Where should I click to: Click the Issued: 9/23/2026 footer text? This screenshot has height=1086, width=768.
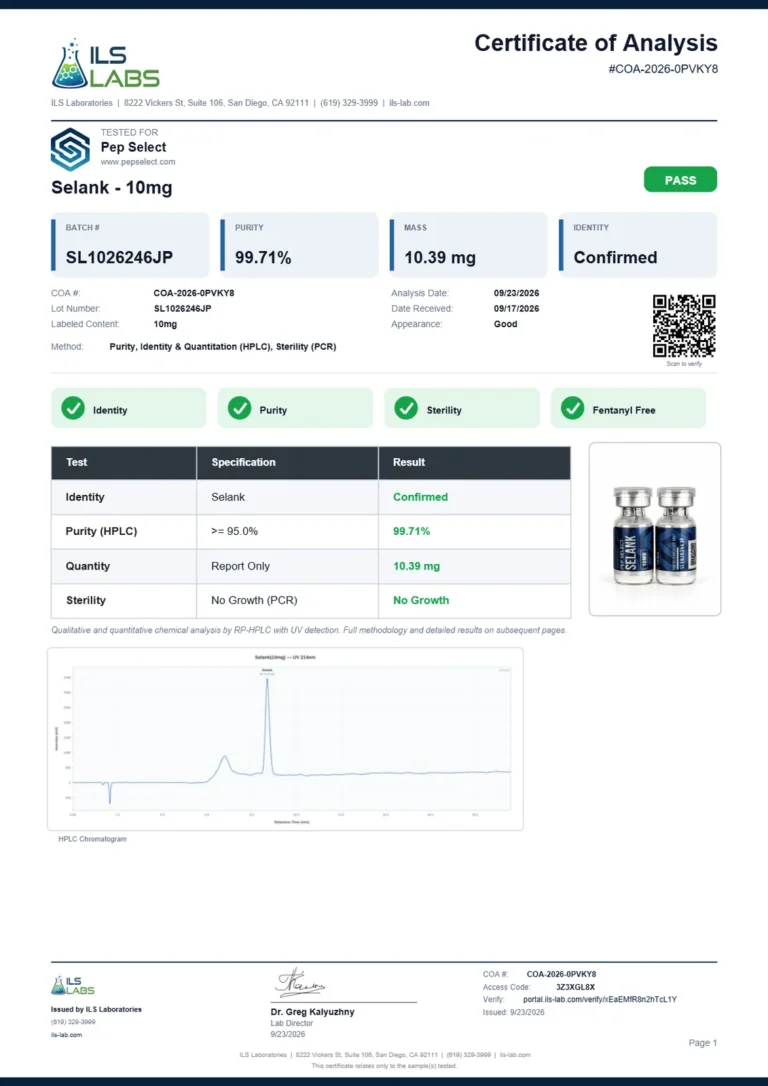(513, 1012)
